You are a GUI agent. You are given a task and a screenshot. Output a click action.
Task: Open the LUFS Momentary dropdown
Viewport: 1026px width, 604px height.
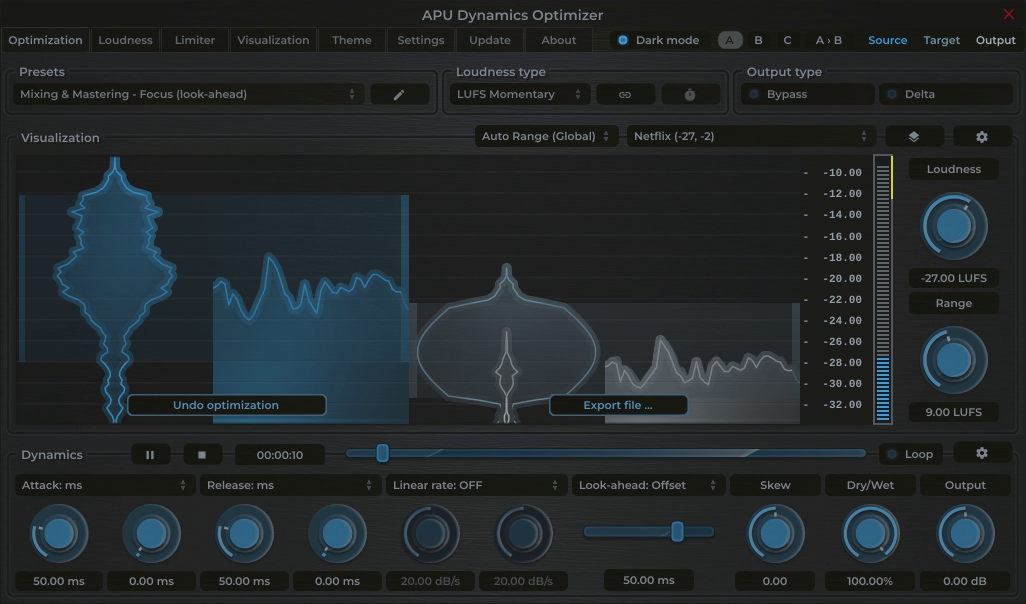tap(518, 93)
